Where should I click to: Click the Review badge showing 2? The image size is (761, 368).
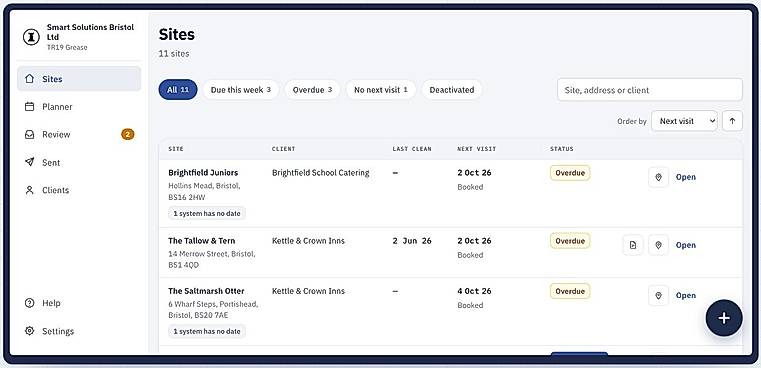coord(128,134)
